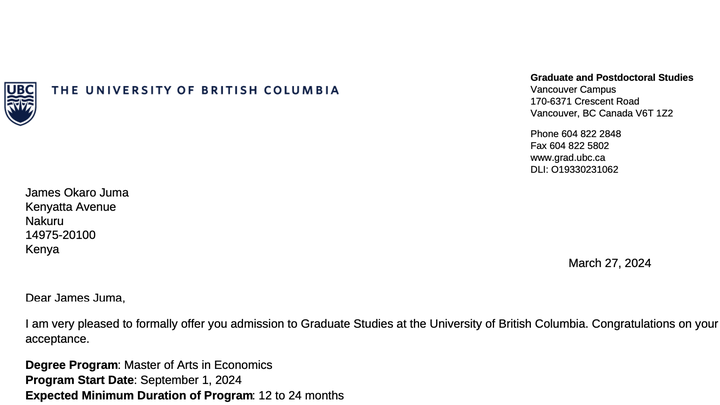The height and width of the screenshot is (405, 720).
Task: Click the University of British Columbia wordmark
Action: click(x=195, y=90)
